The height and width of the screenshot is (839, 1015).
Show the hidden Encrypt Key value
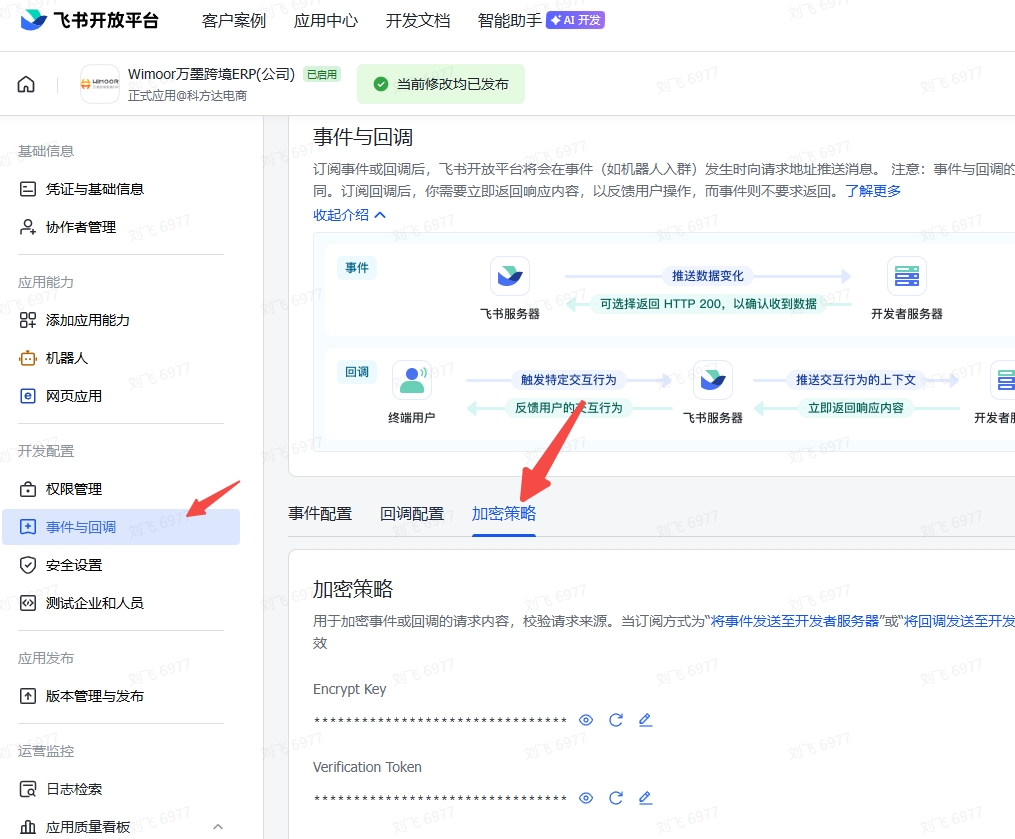586,720
